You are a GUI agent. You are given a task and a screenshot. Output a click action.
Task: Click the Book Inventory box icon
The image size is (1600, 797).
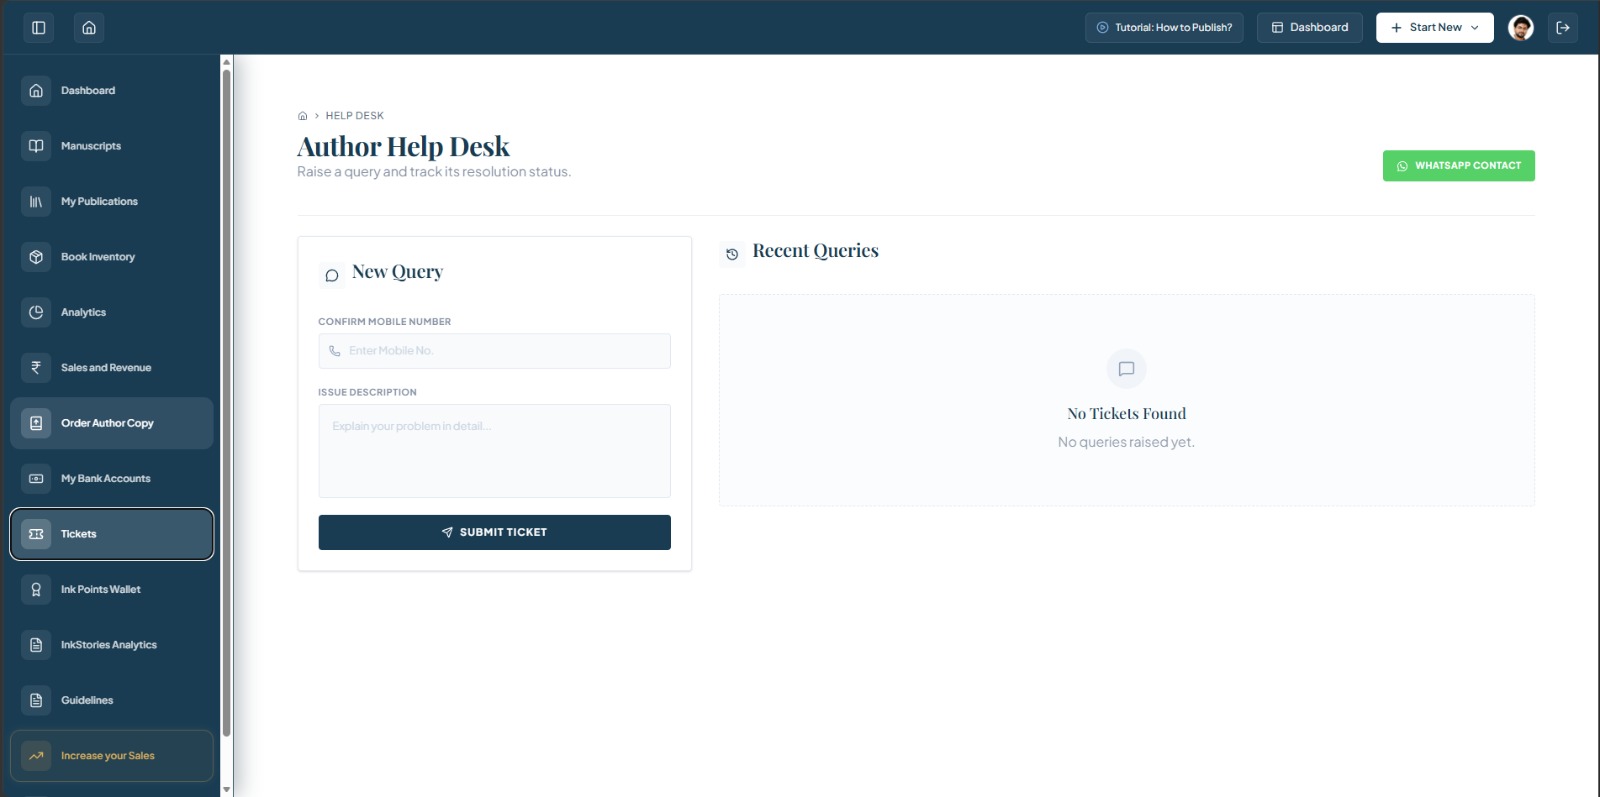coord(36,257)
